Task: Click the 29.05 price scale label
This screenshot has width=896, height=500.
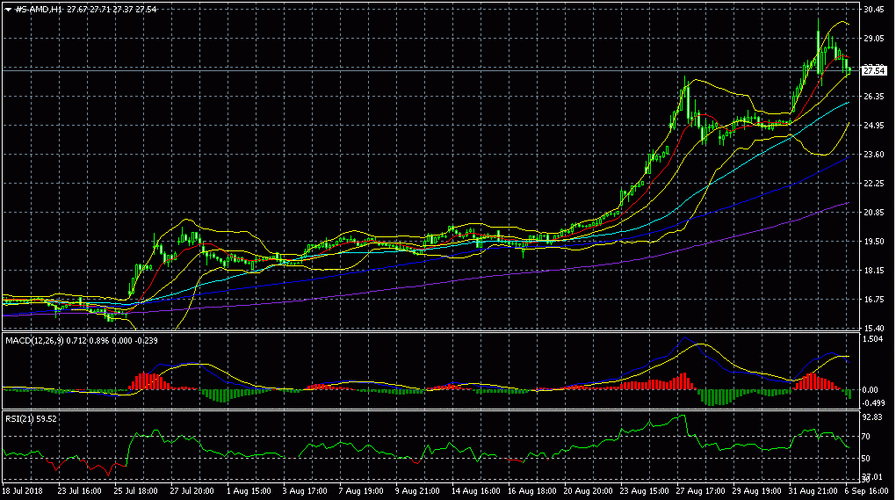Action: 874,38
